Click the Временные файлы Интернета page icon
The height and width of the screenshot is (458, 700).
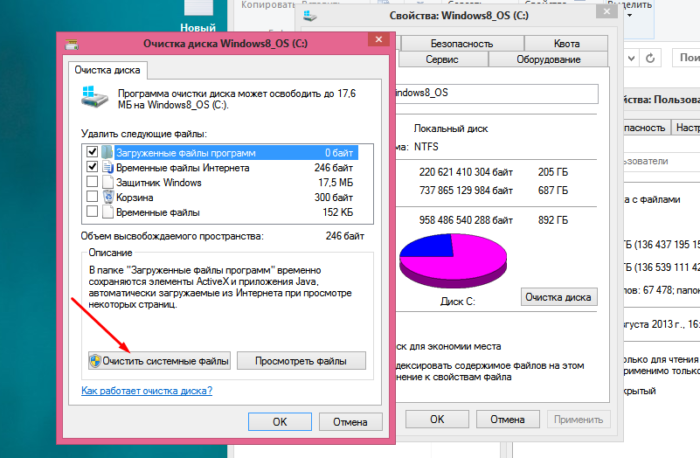click(x=108, y=167)
